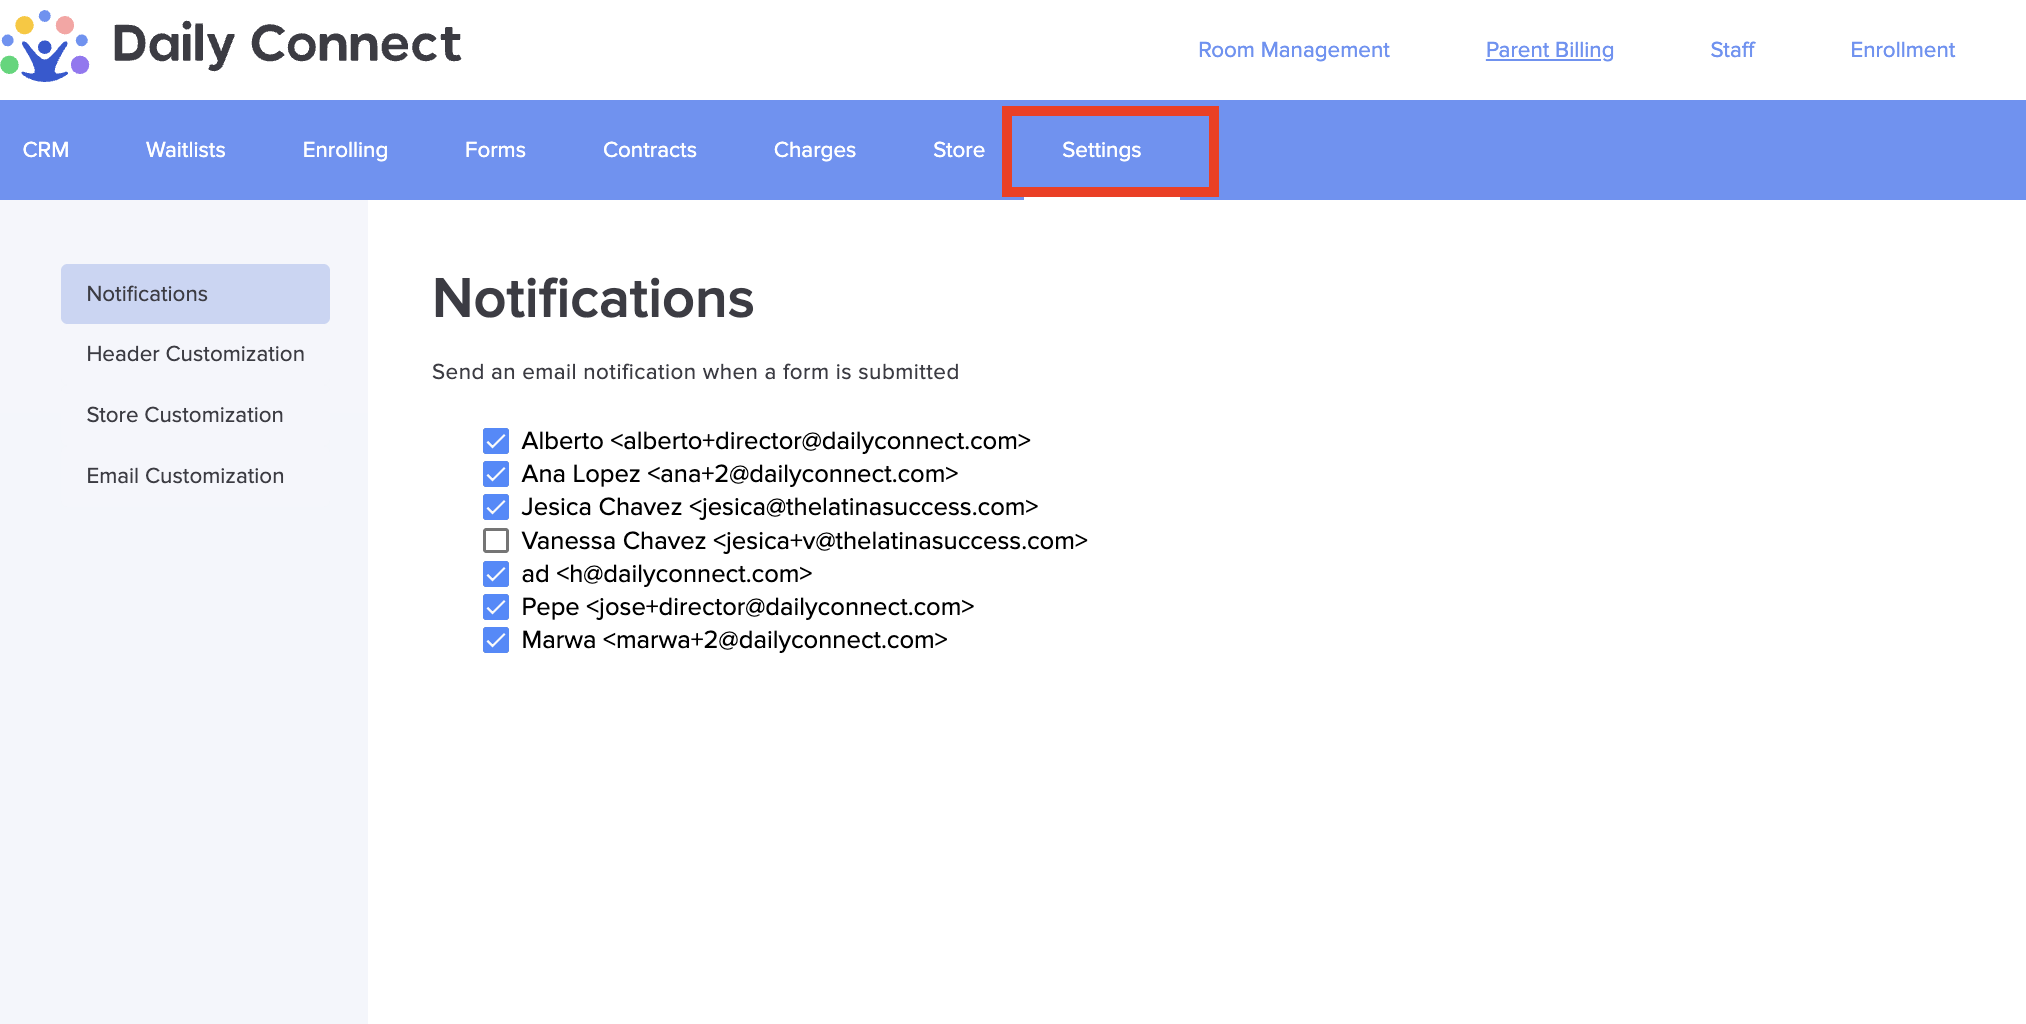Viewport: 2026px width, 1024px height.
Task: Click the marwa+2@dailyconnect.com label
Action: tap(735, 640)
